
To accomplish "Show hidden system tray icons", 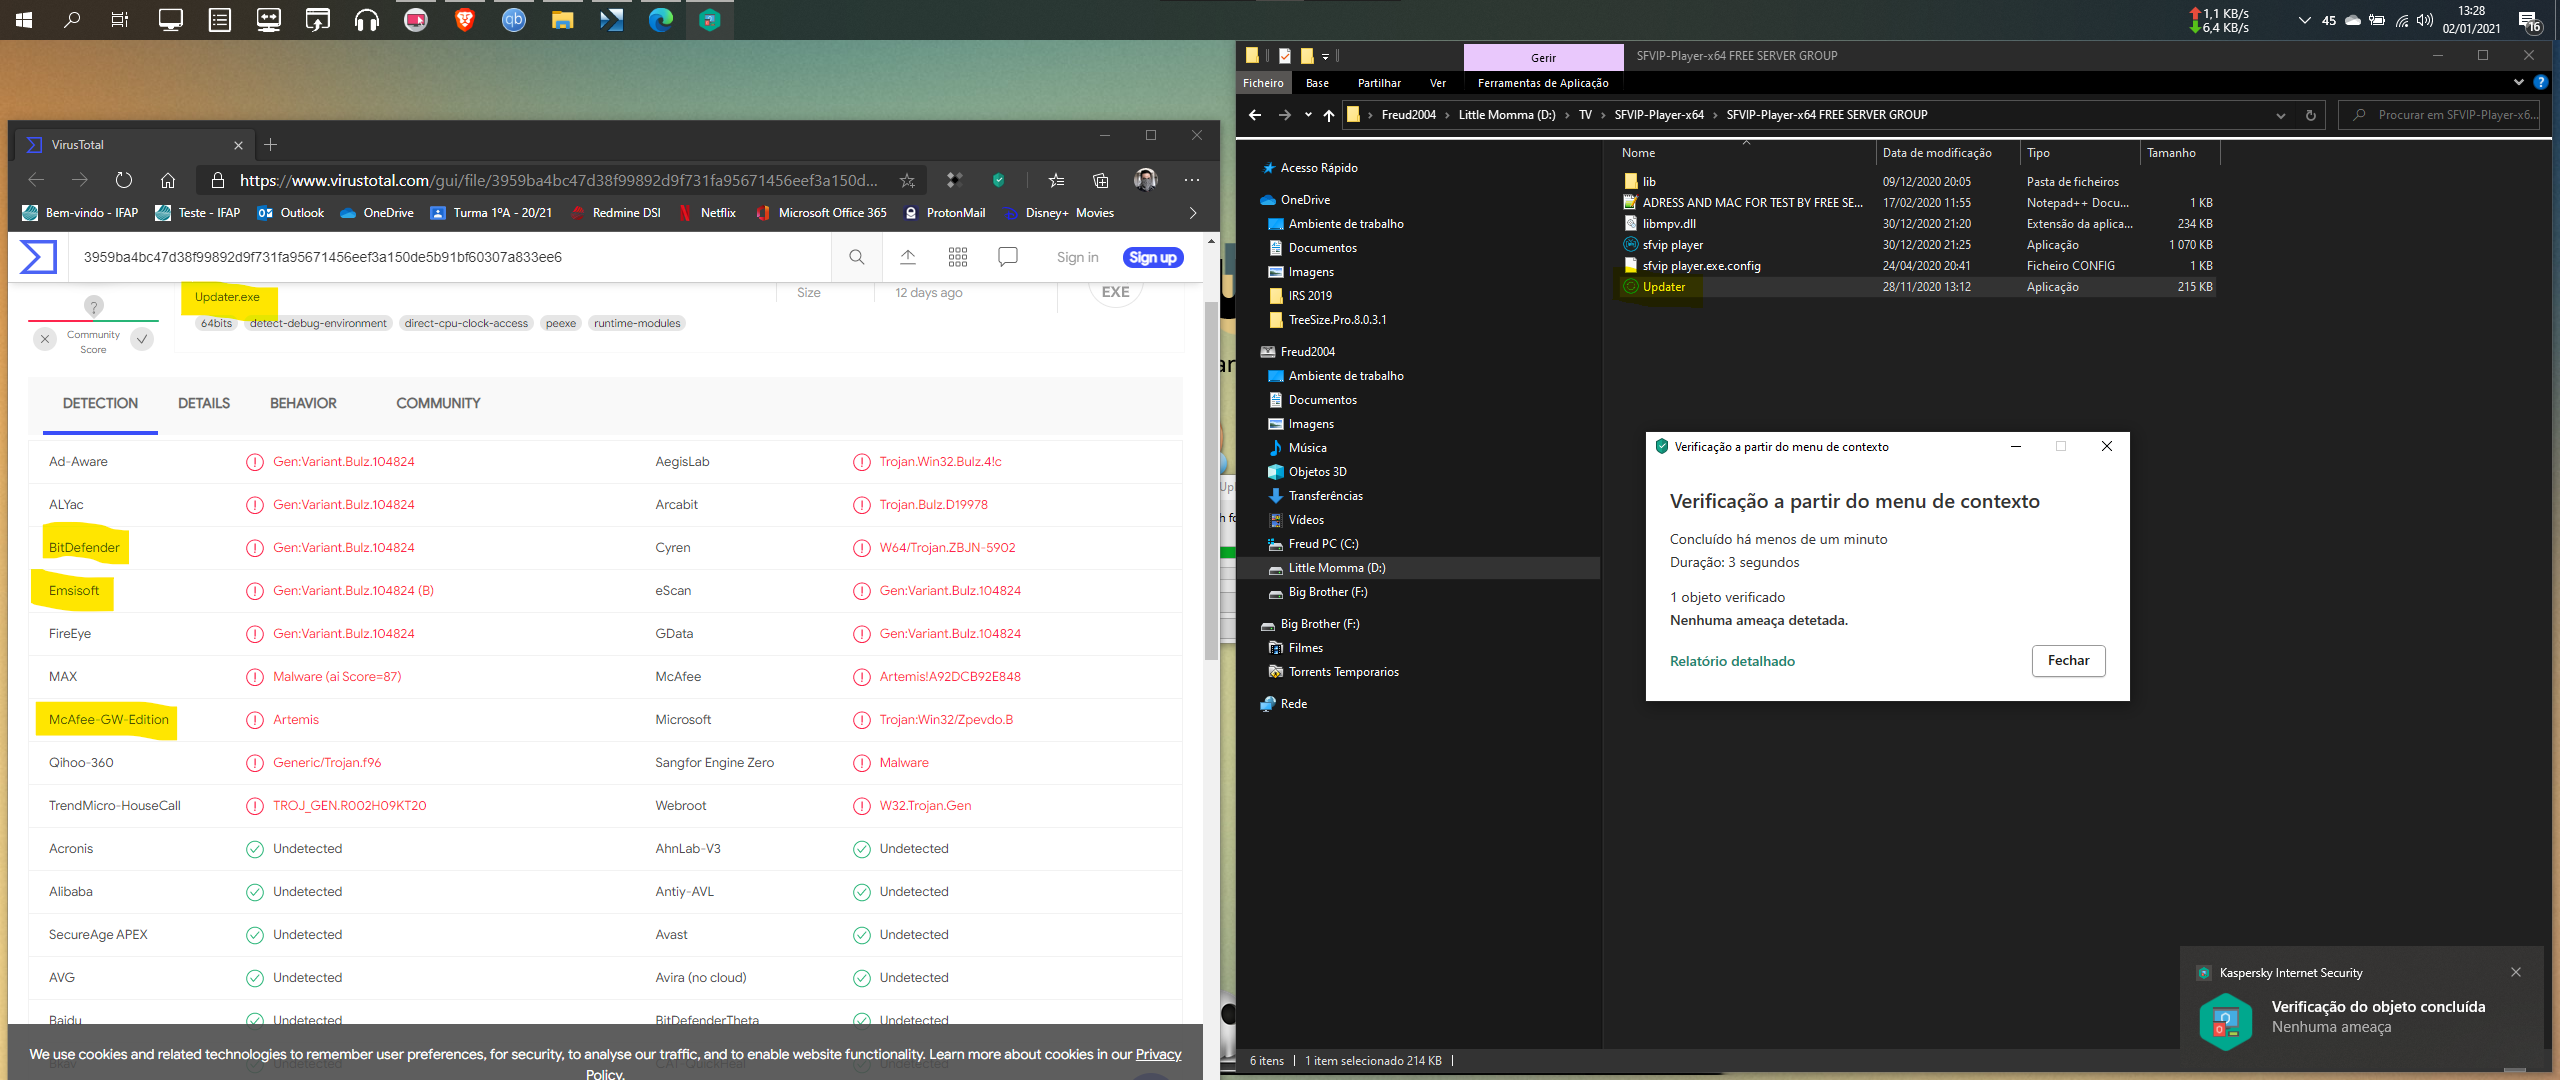I will click(x=2304, y=20).
